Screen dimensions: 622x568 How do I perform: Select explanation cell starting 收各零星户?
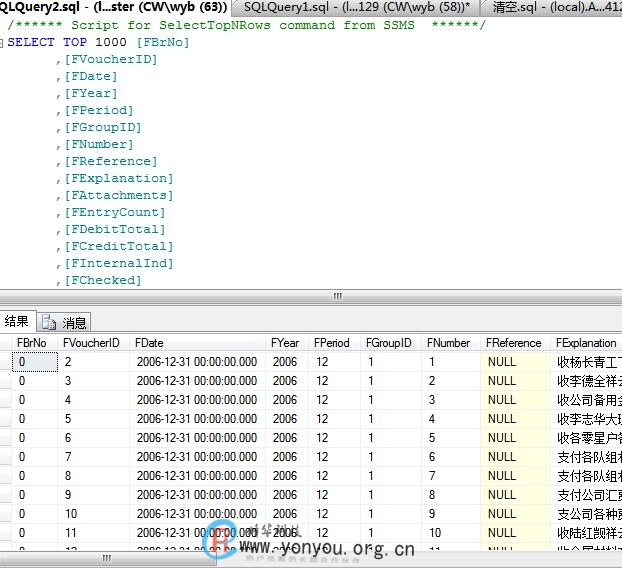586,438
